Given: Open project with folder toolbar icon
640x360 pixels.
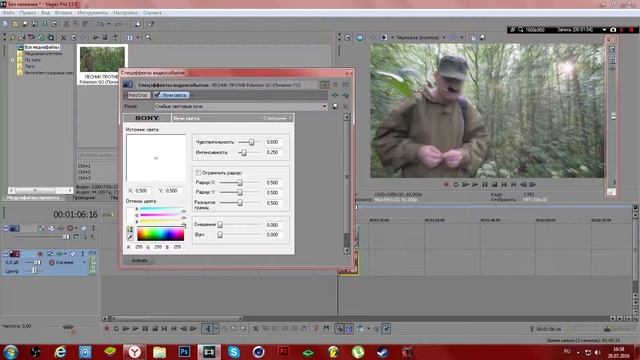Looking at the screenshot, I should [x=15, y=24].
